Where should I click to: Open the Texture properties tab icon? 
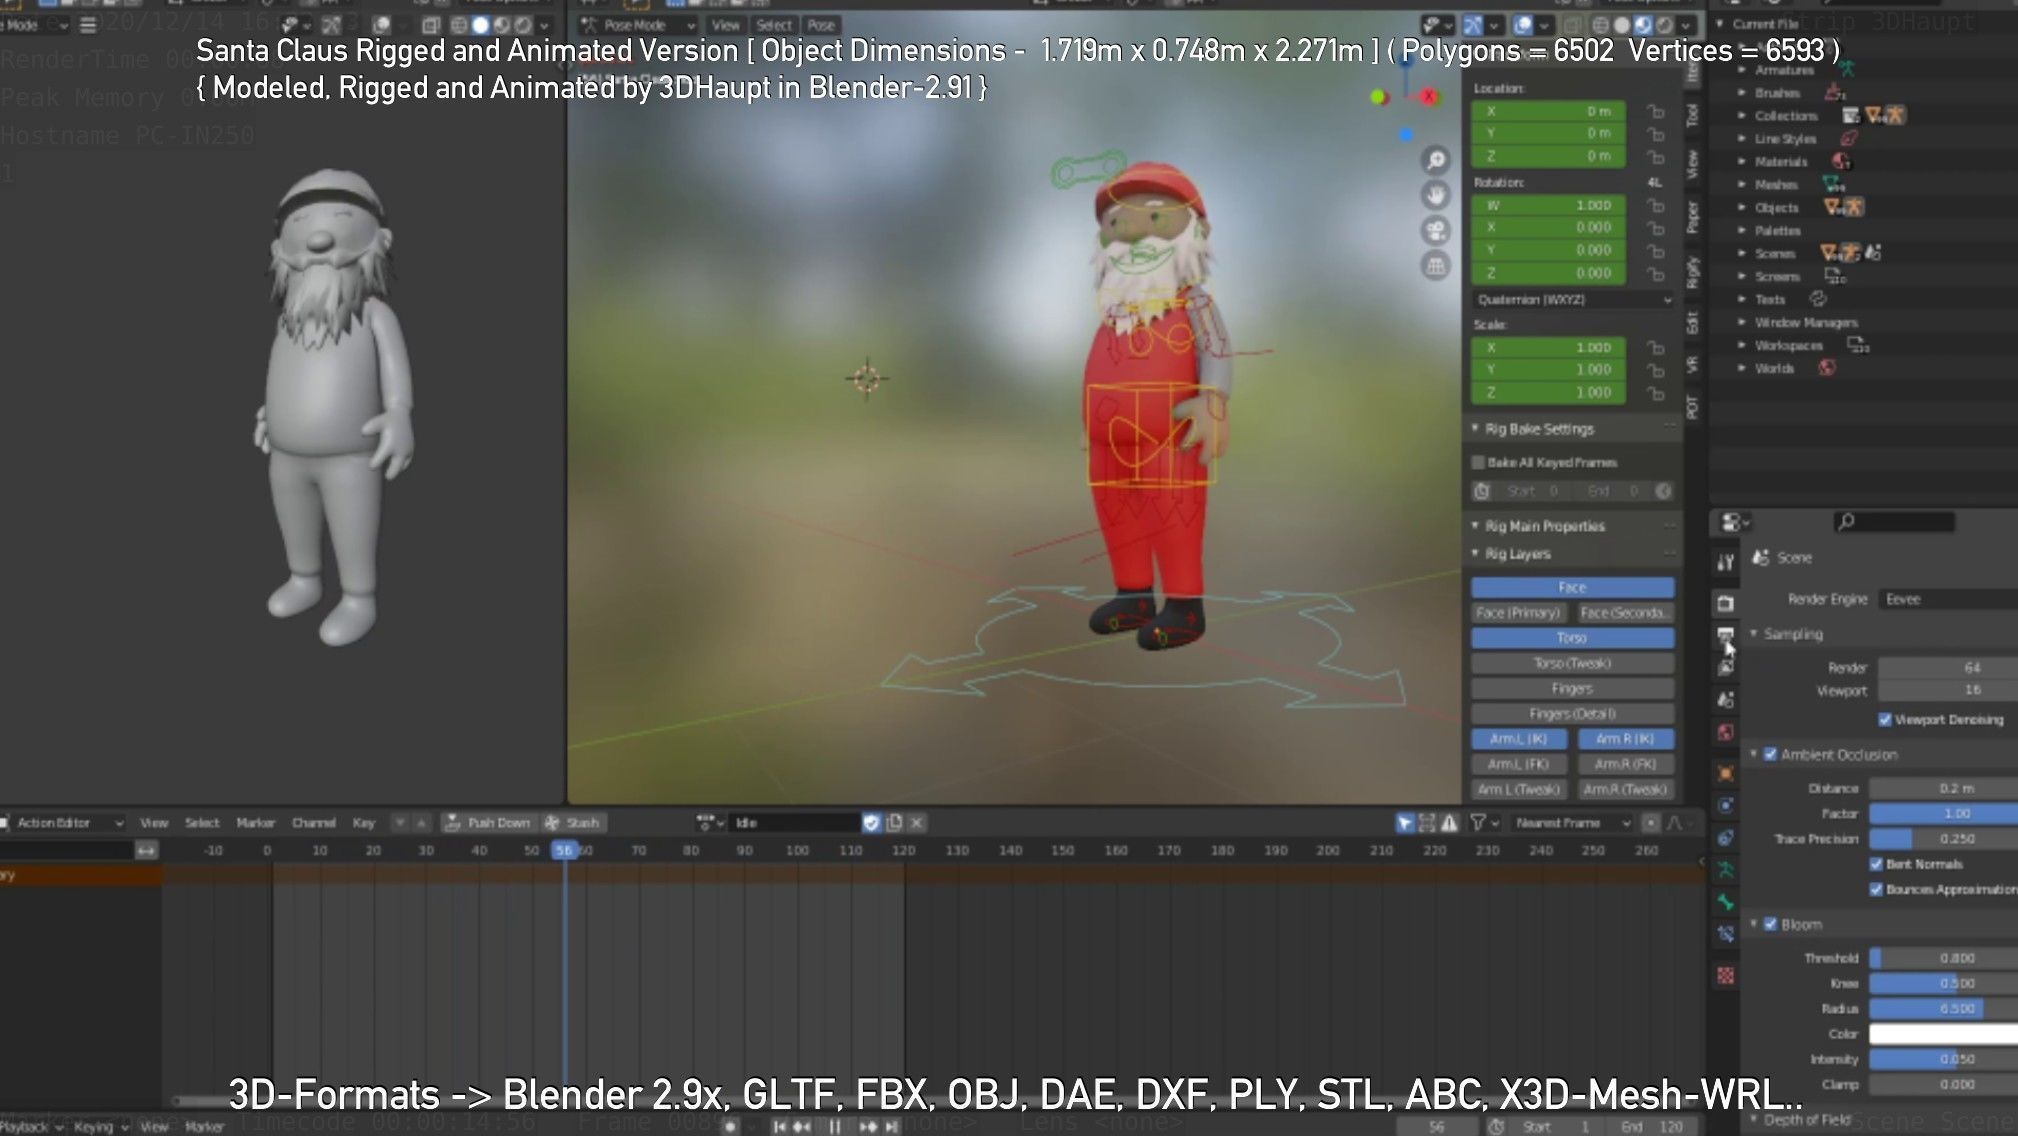coord(1725,975)
